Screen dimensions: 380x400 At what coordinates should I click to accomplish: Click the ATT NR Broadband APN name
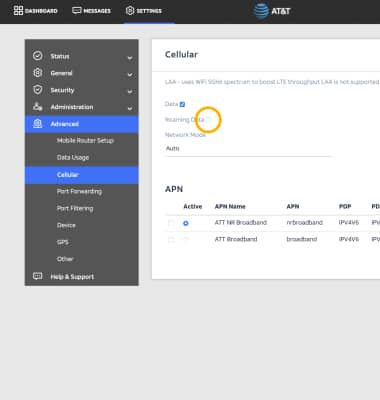pos(241,222)
